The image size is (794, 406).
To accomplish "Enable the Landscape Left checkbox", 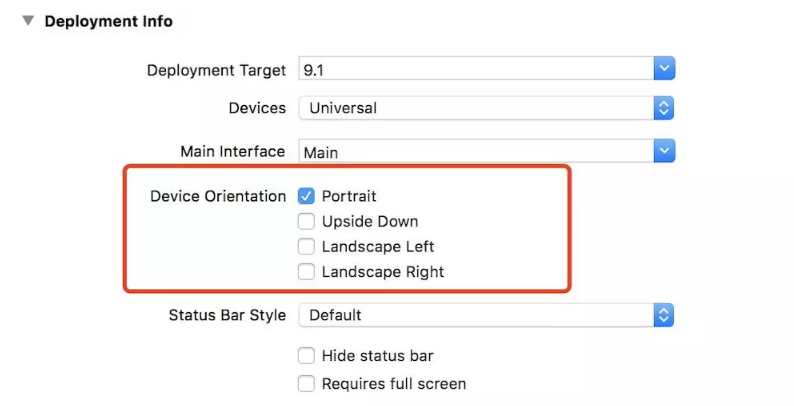I will pyautogui.click(x=306, y=246).
